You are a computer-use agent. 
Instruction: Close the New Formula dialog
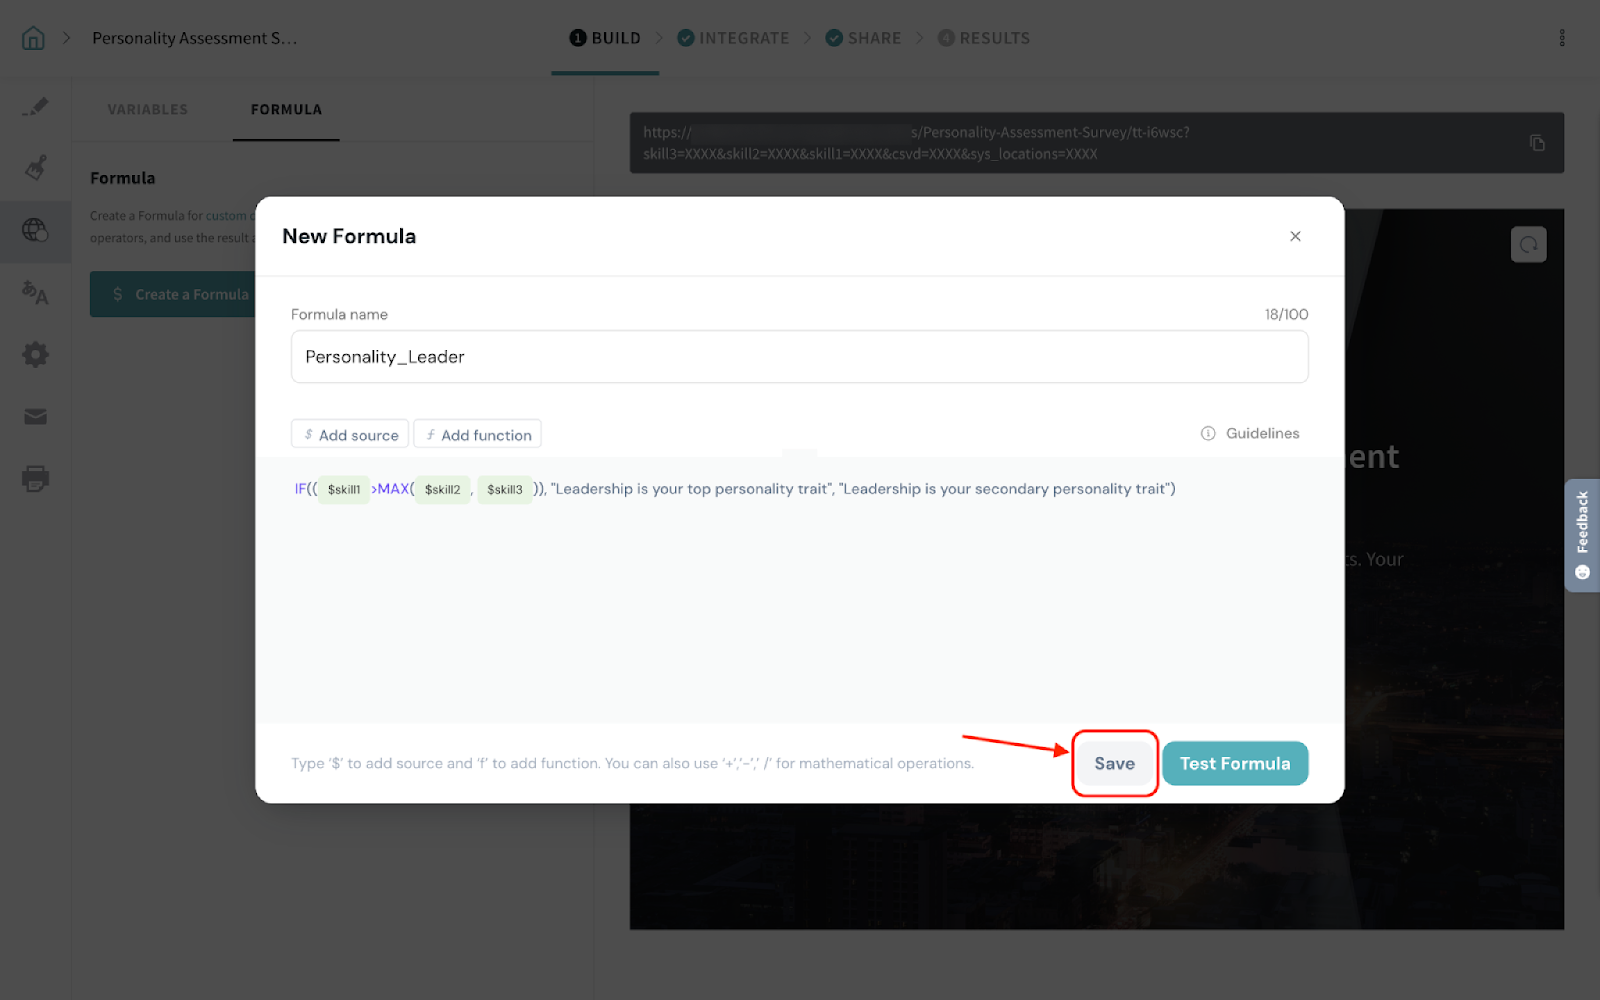tap(1295, 237)
